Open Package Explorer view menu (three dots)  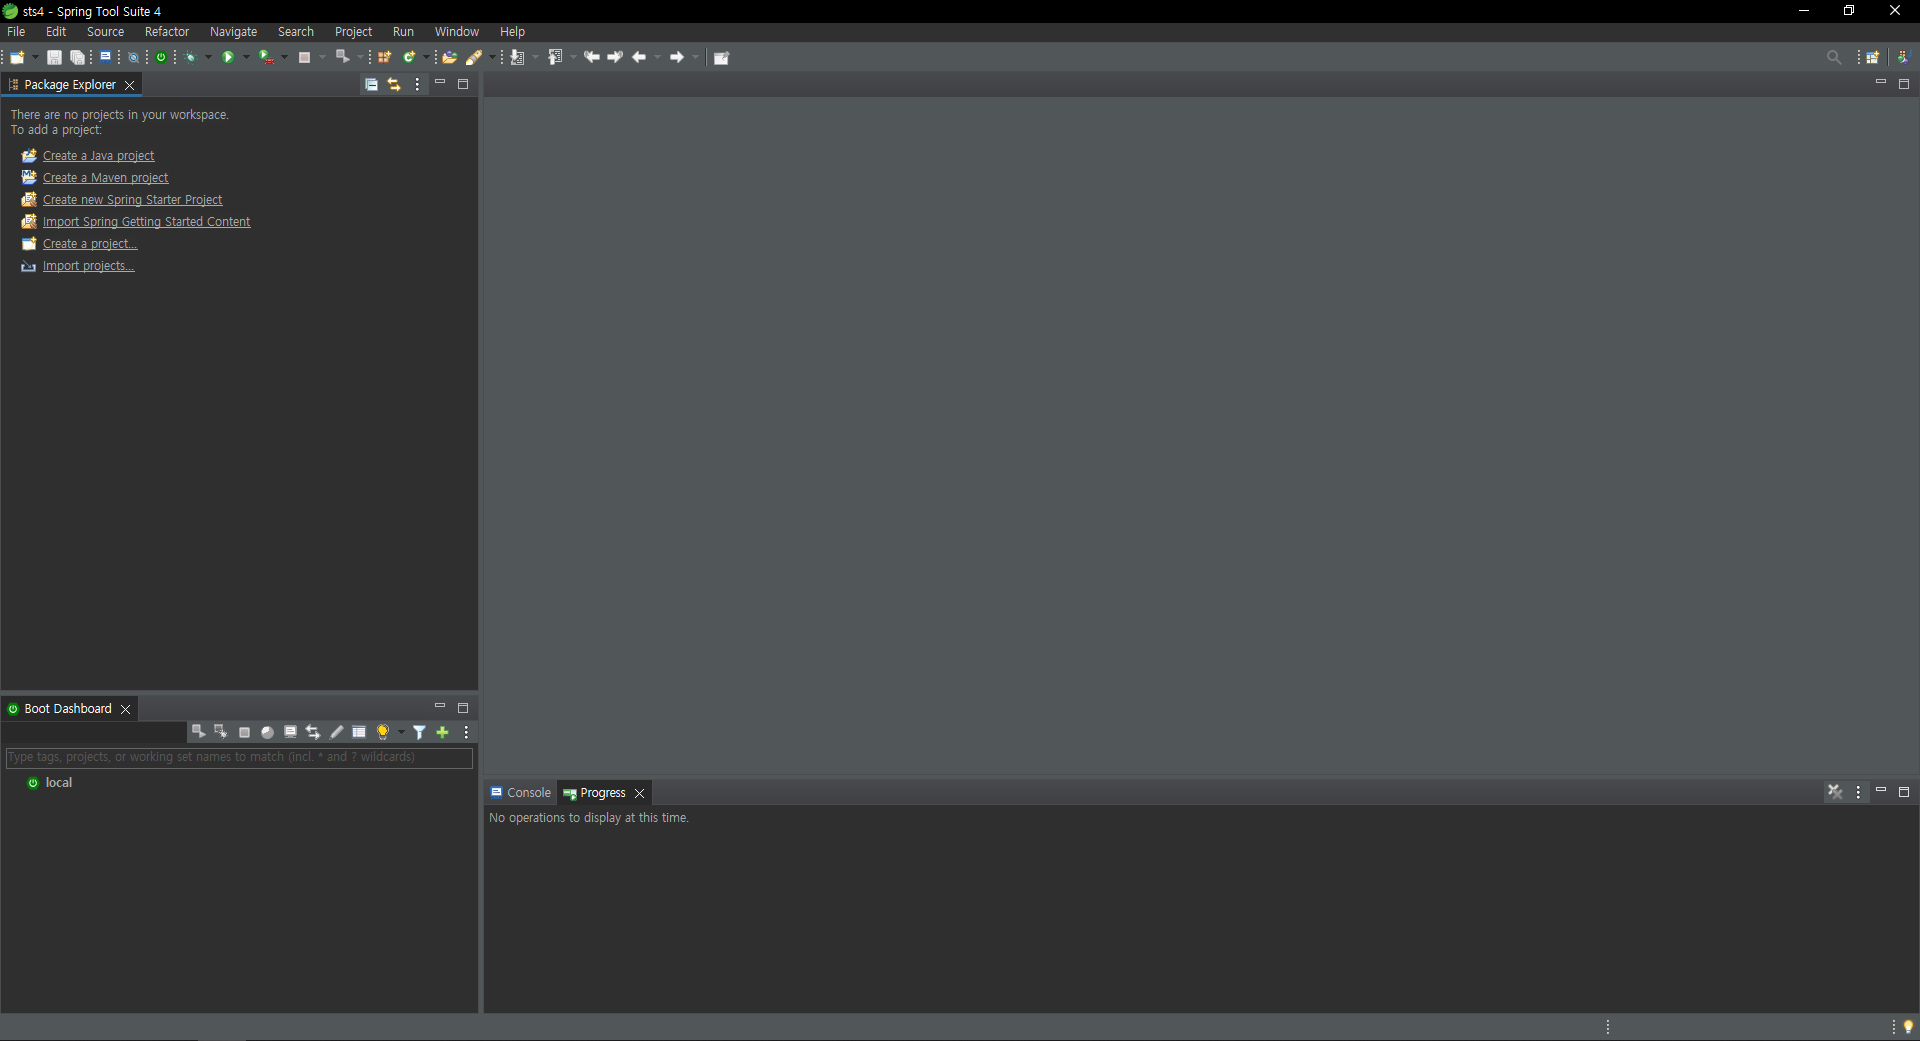coord(417,85)
